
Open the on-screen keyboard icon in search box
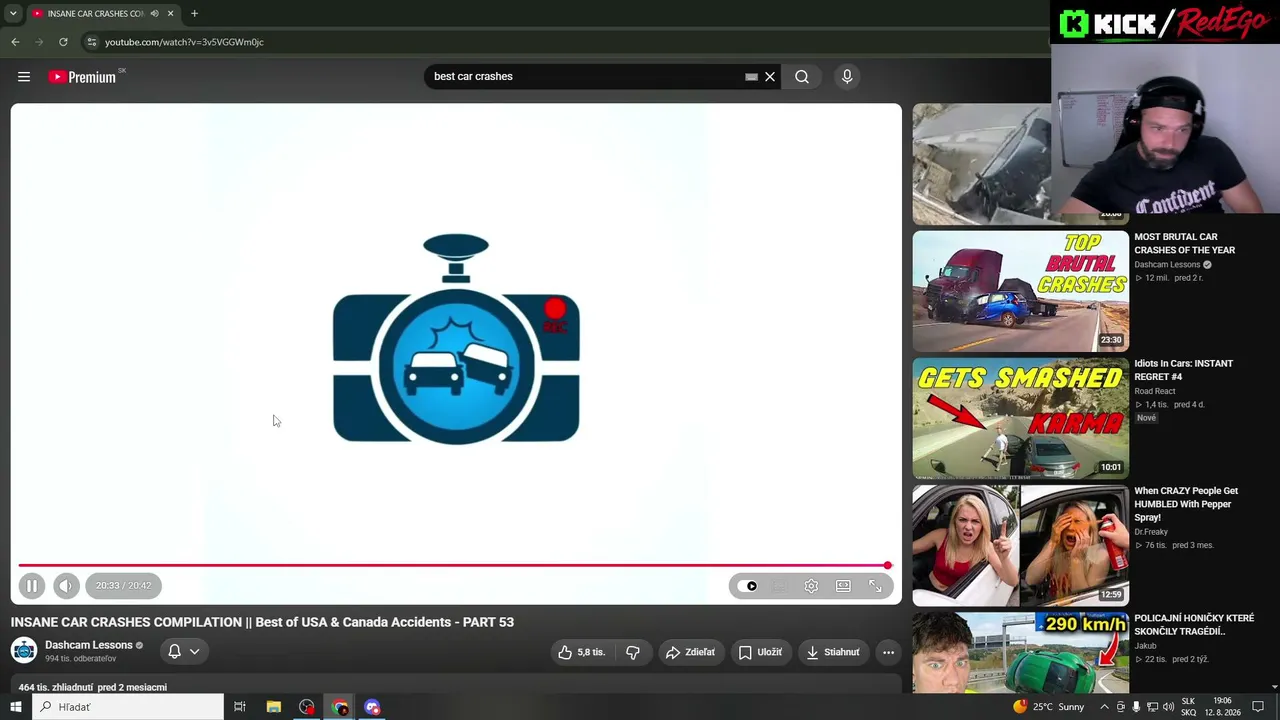coord(751,77)
